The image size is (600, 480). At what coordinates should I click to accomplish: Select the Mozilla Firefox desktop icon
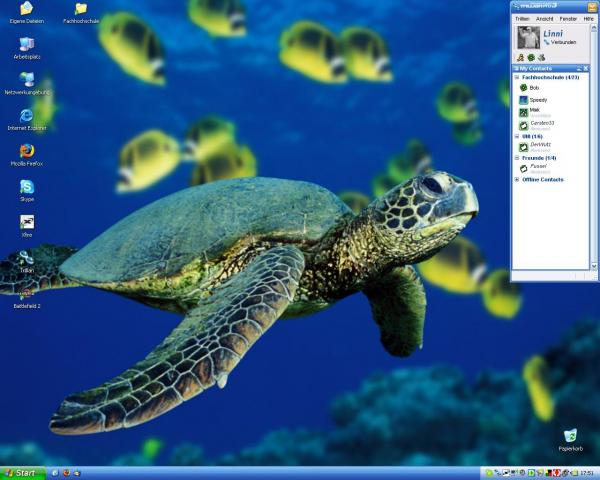click(27, 155)
